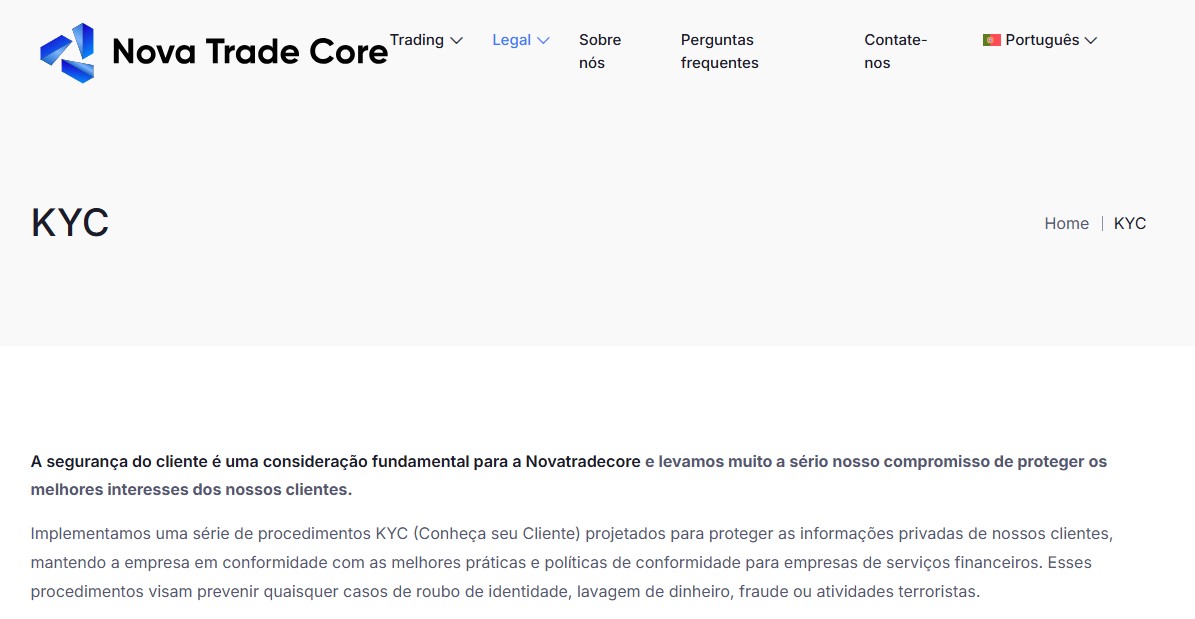Expand the language selector chevron
This screenshot has width=1195, height=619.
click(x=1090, y=41)
